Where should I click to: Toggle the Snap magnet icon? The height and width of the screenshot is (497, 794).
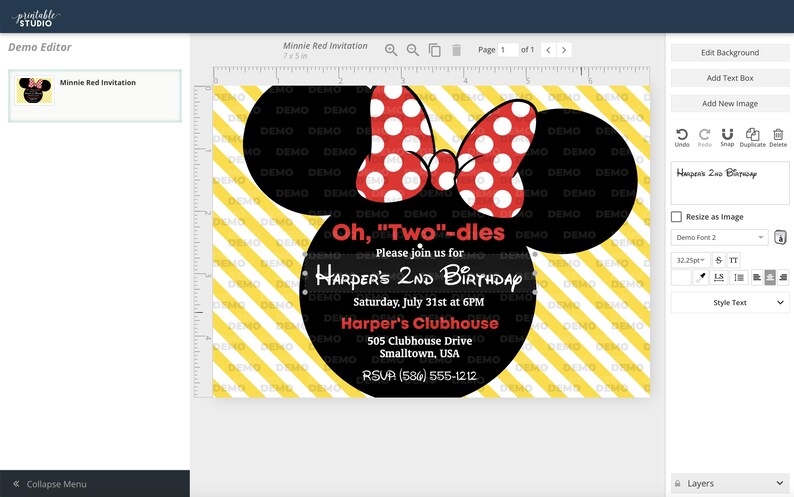point(727,137)
